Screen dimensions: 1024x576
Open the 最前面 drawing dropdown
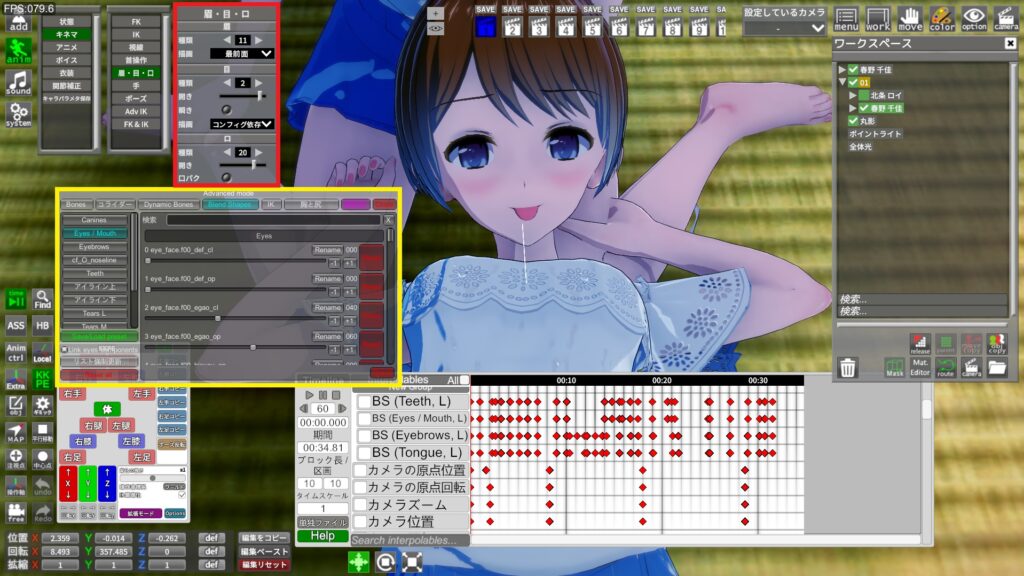(242, 53)
